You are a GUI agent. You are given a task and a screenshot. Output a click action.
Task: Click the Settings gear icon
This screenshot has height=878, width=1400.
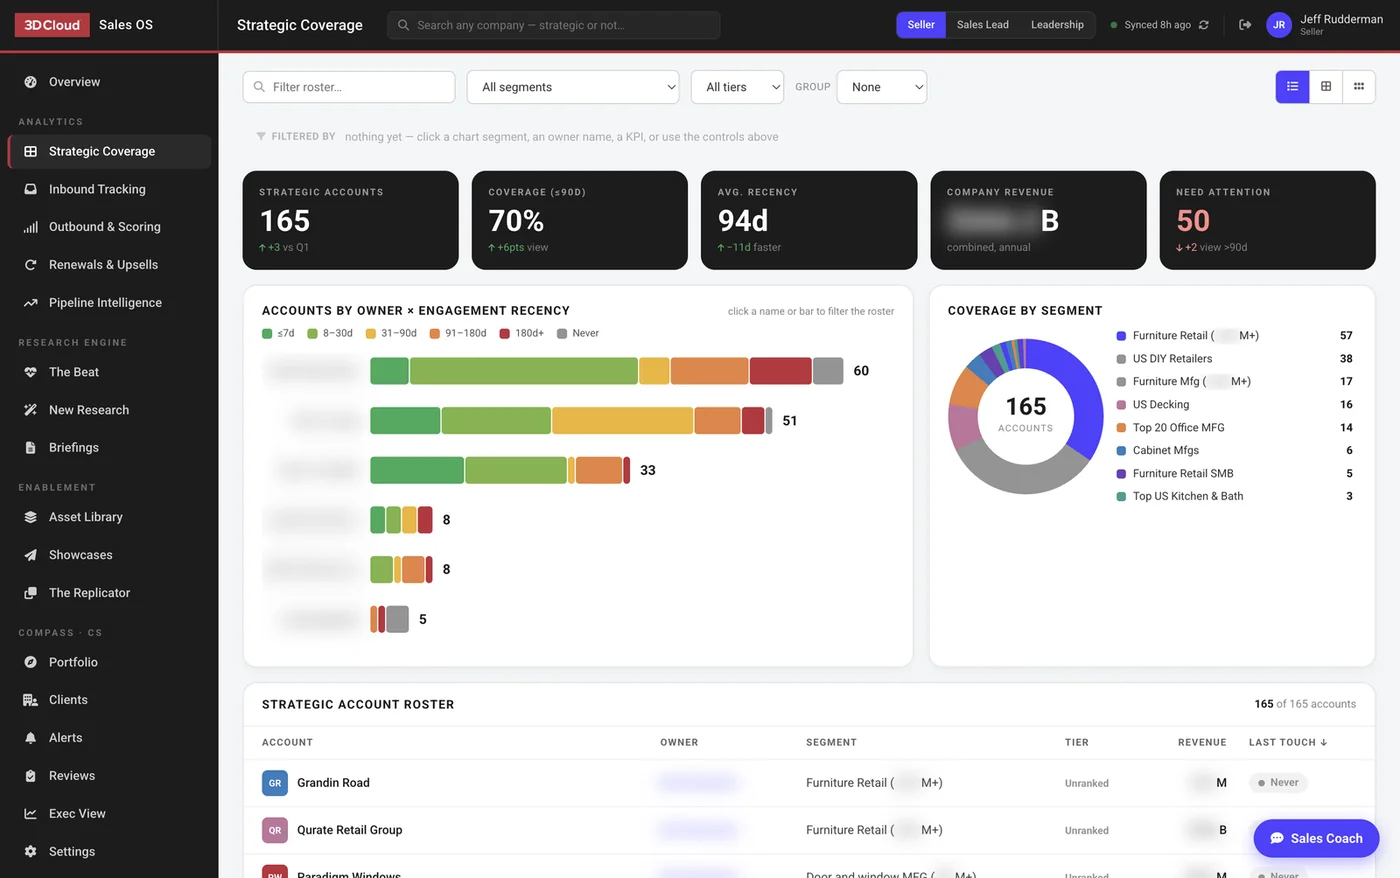[31, 852]
